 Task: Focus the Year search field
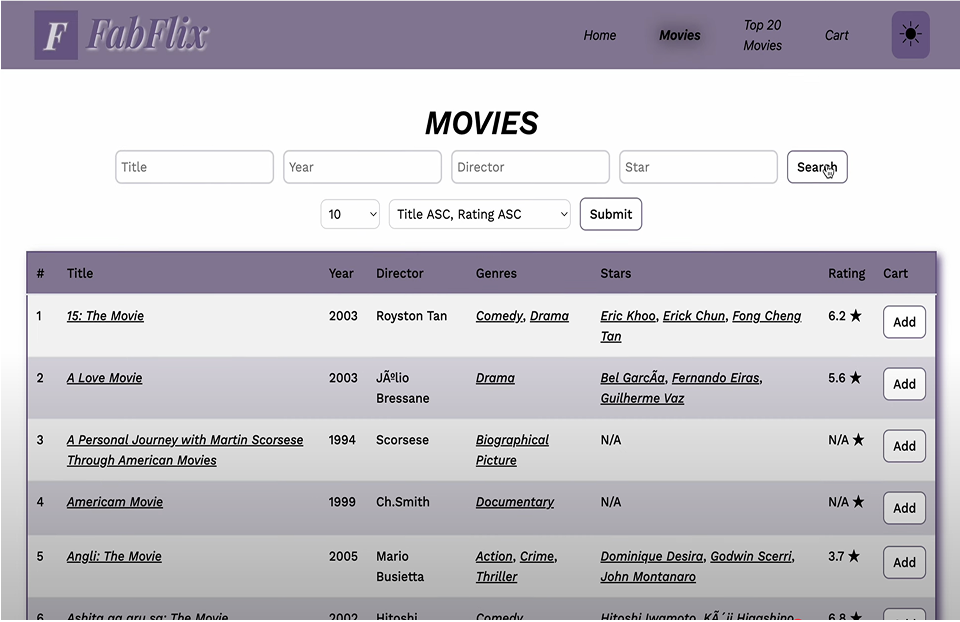pyautogui.click(x=362, y=167)
